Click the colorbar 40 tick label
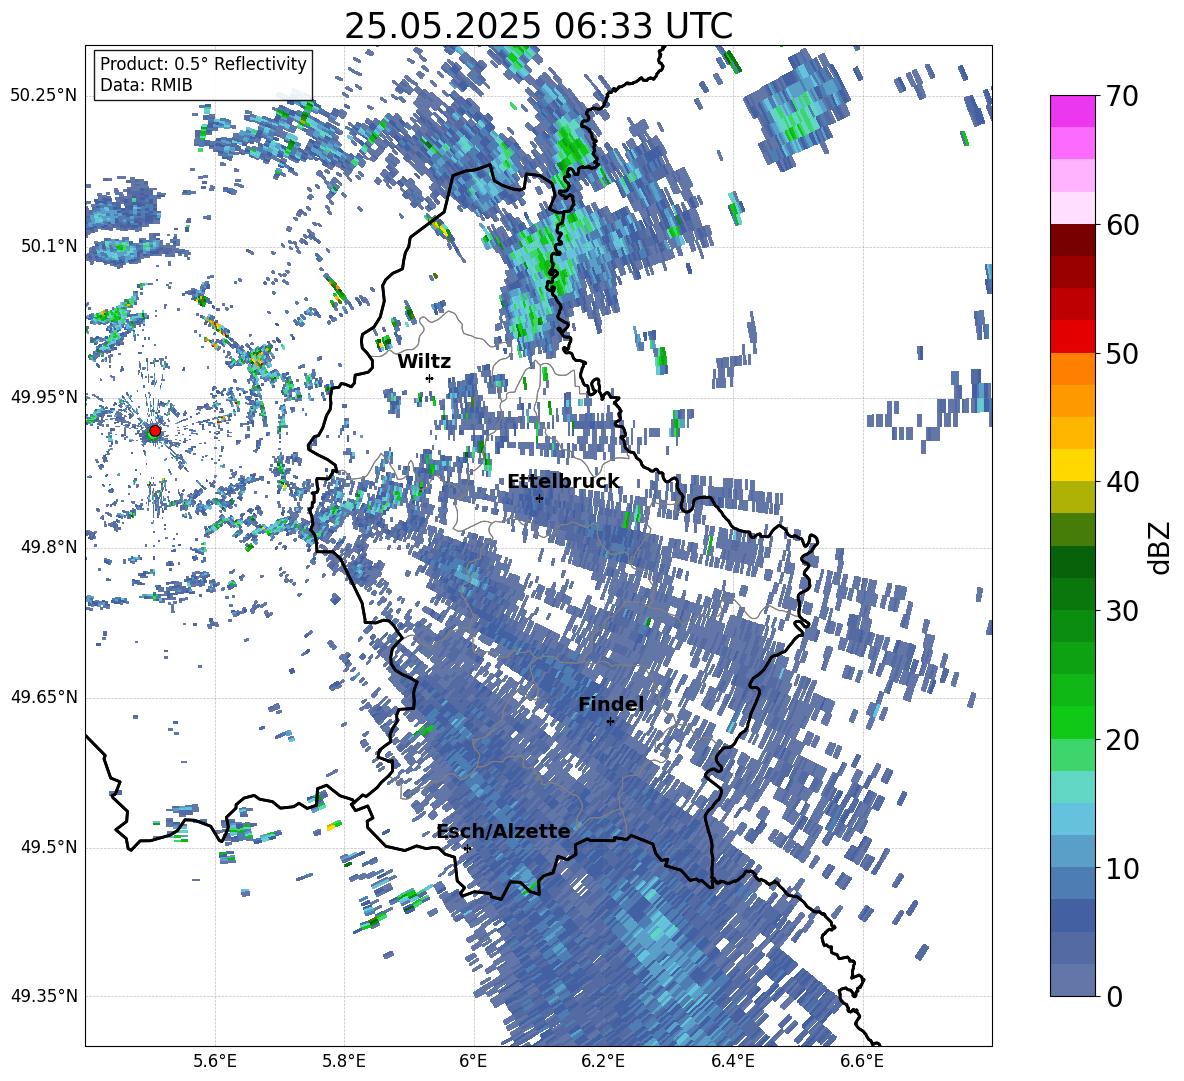This screenshot has width=1184, height=1081. point(1121,482)
